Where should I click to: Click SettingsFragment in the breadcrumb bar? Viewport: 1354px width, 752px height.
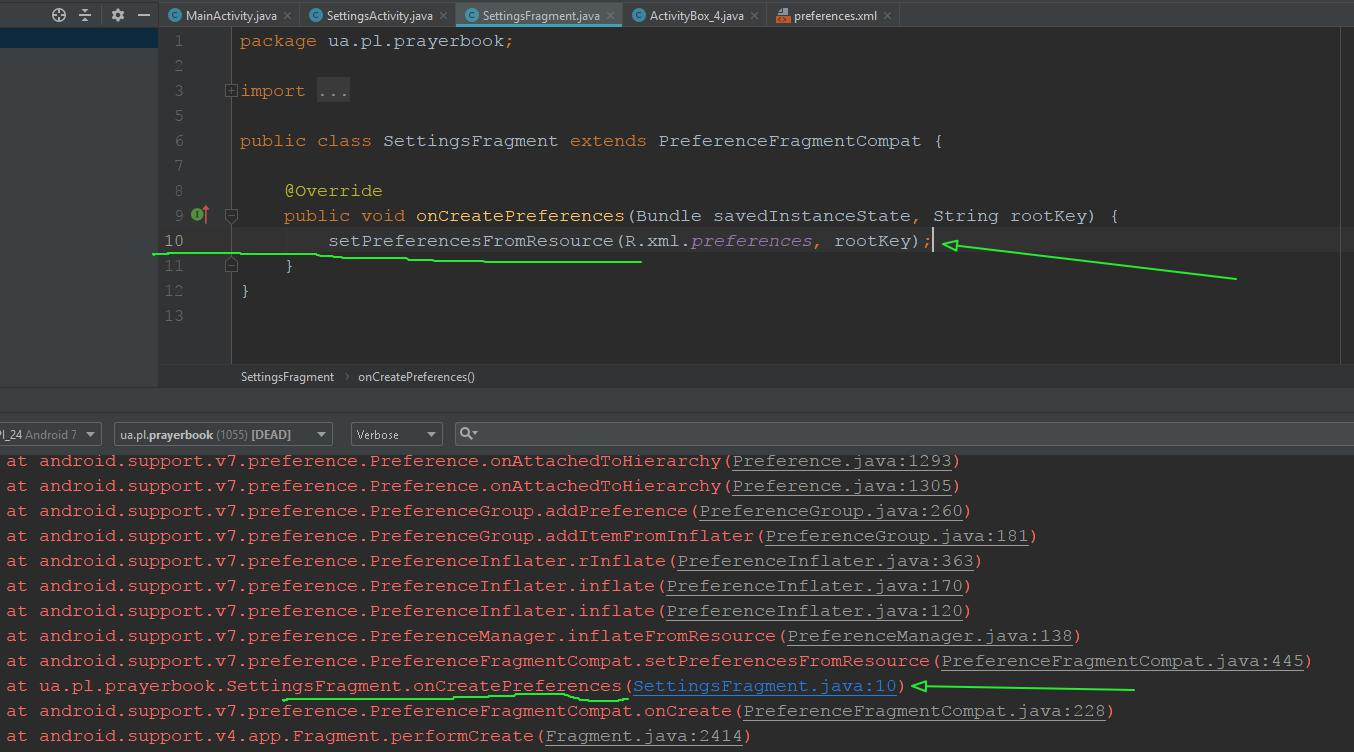coord(287,377)
